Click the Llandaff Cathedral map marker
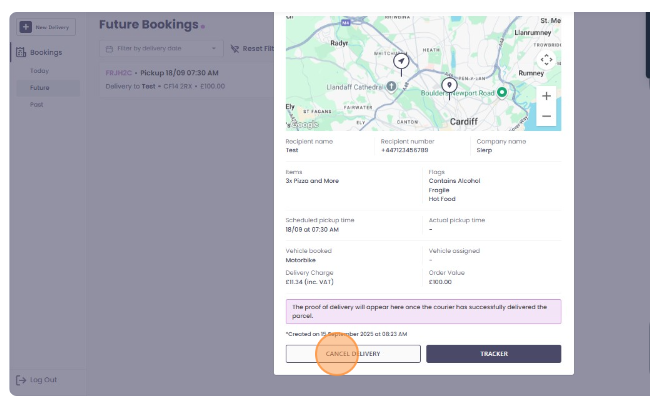Screen dimensions: 650x404 pyautogui.click(x=391, y=86)
